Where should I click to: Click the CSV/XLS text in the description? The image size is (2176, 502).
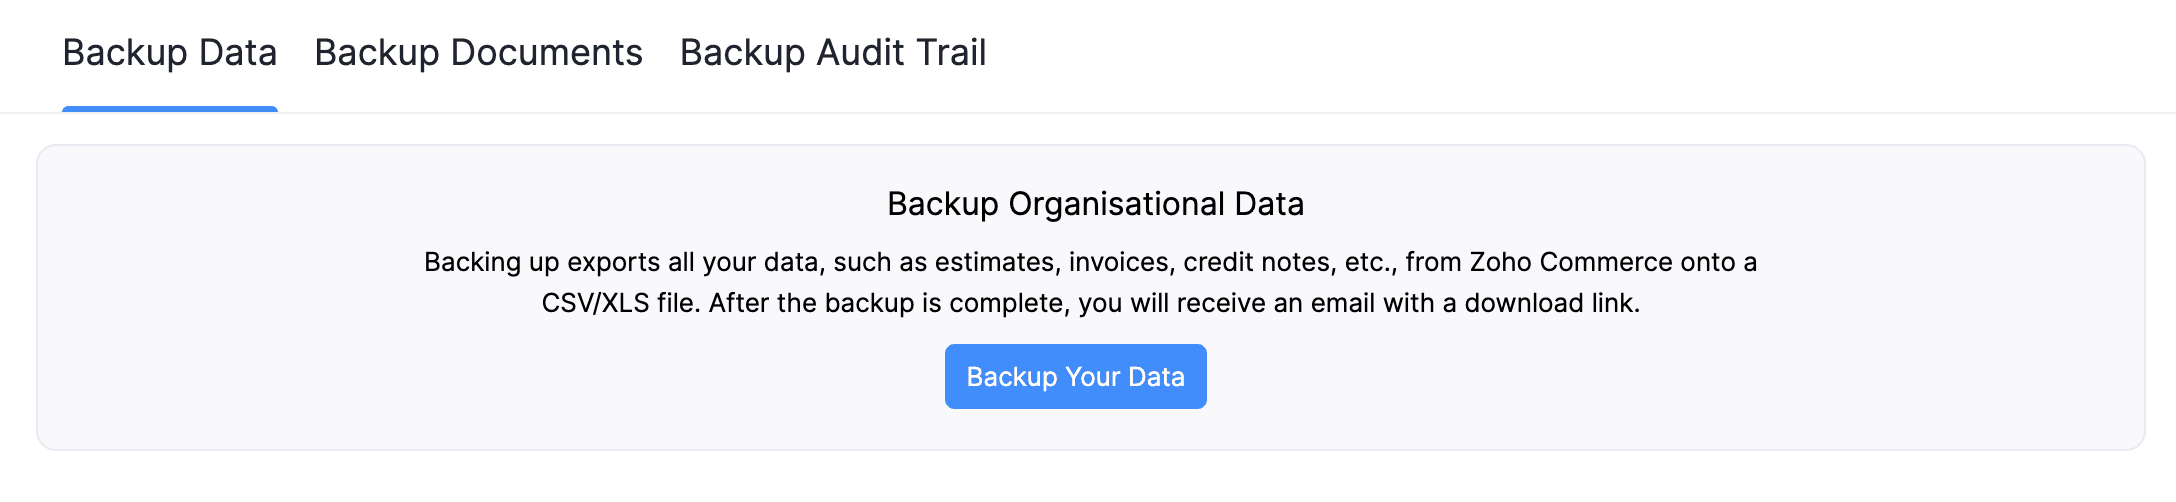tap(595, 303)
